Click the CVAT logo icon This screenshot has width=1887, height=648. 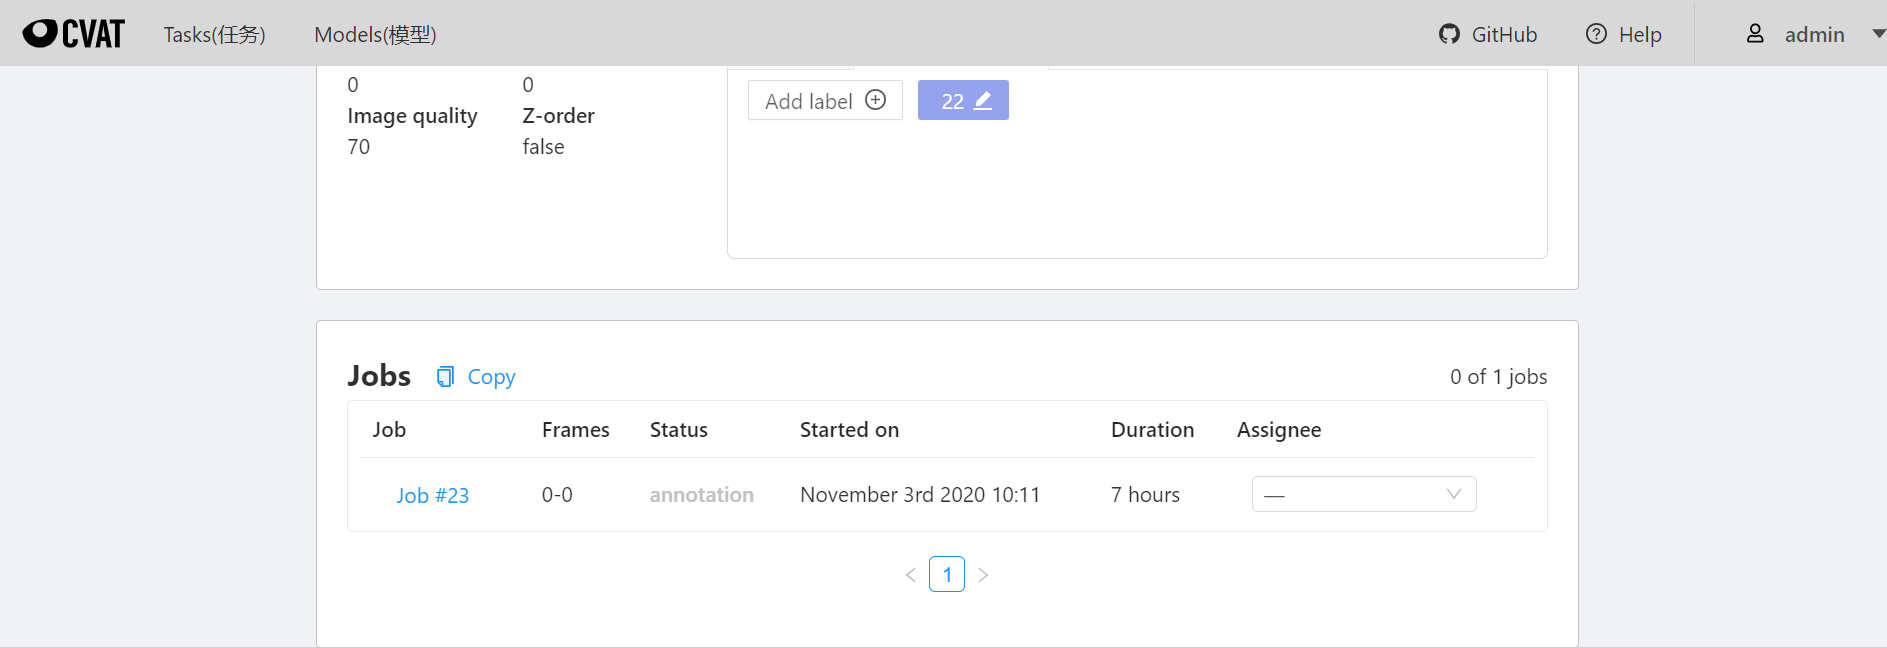(x=74, y=34)
